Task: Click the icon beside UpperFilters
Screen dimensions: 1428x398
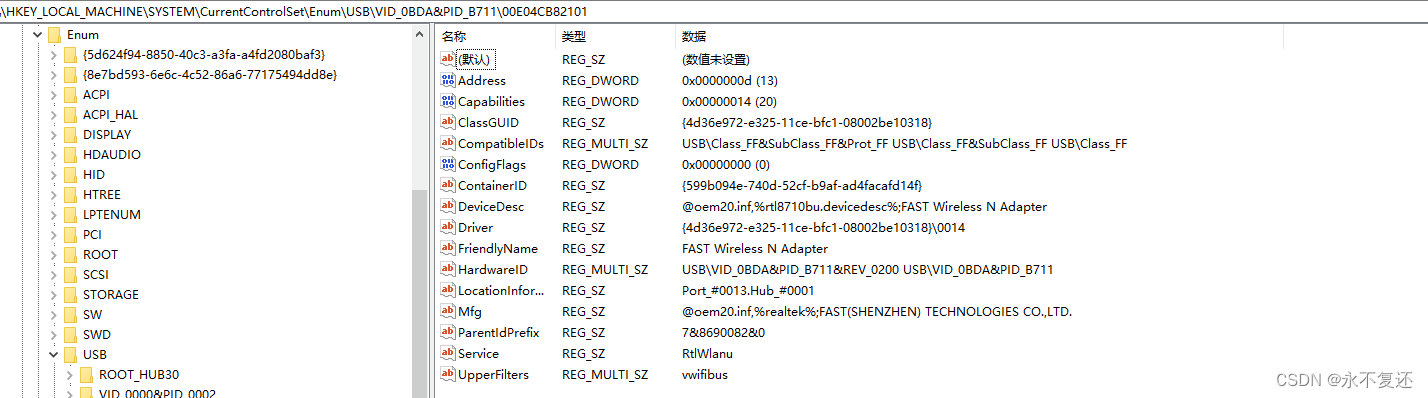Action: pos(448,374)
